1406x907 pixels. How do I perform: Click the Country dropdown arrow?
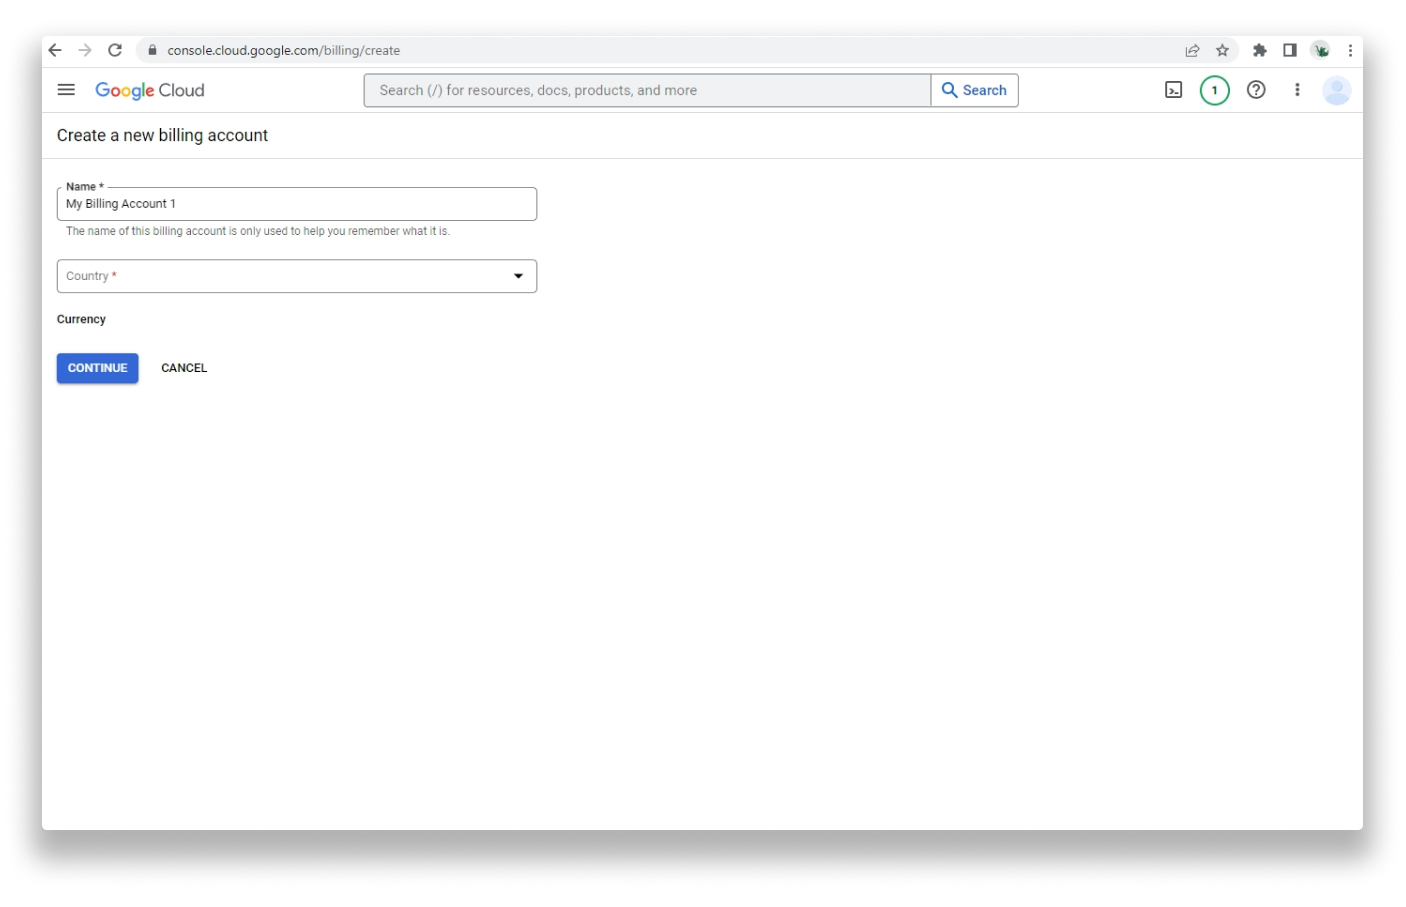click(x=518, y=276)
